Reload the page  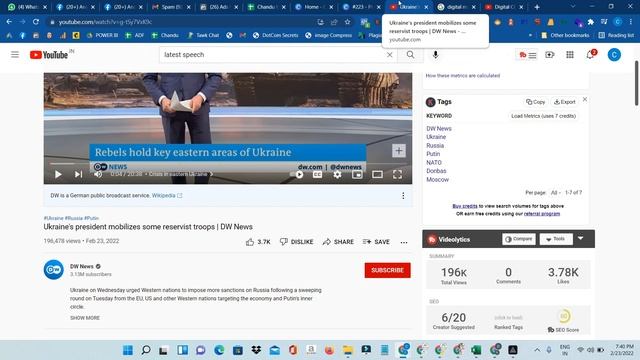click(36, 22)
